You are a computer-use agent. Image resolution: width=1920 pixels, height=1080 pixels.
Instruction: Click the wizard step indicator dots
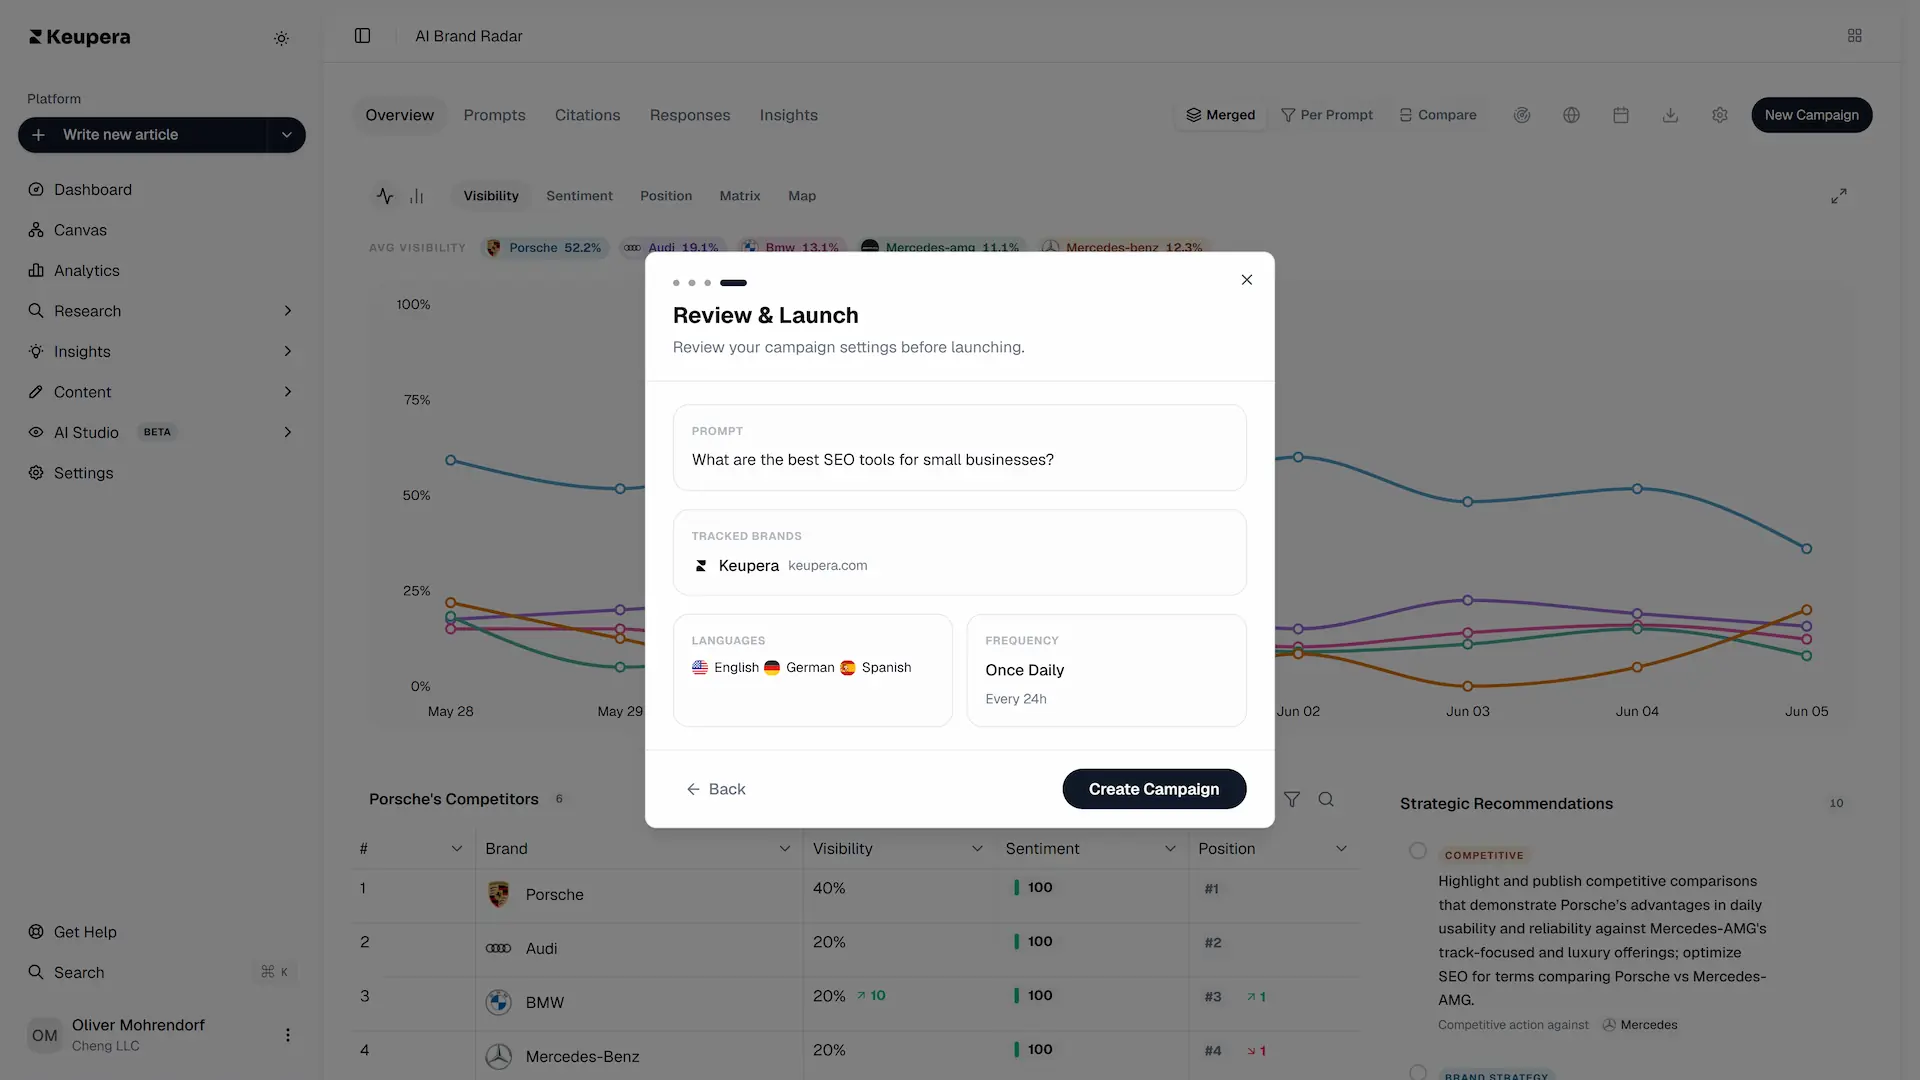click(710, 283)
